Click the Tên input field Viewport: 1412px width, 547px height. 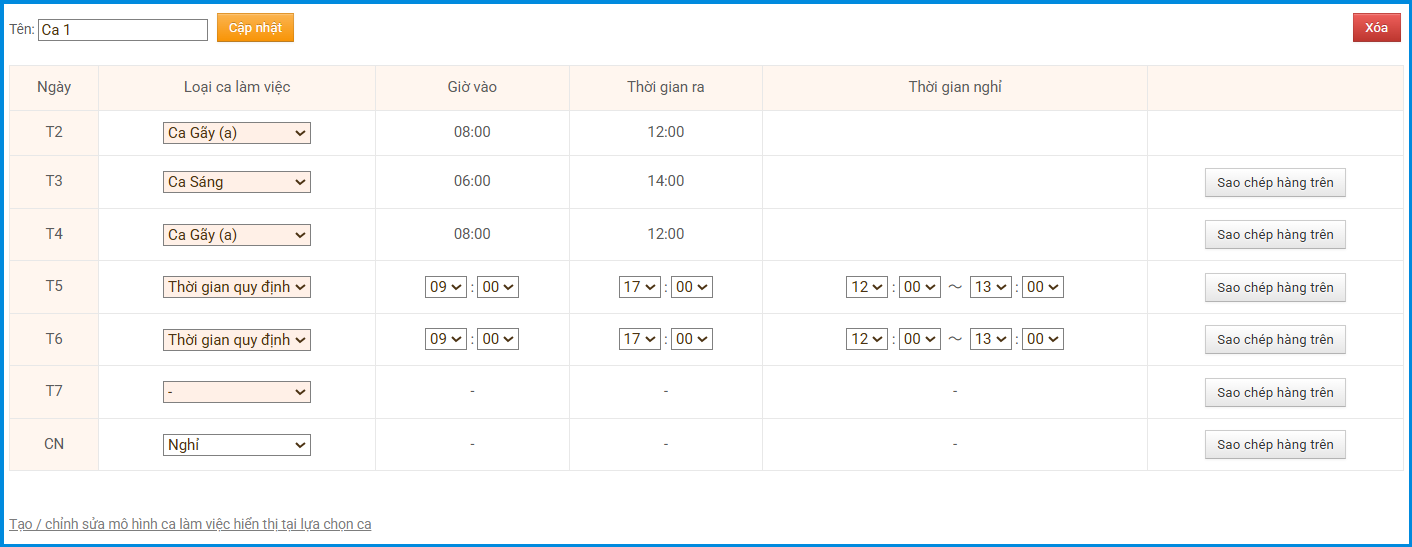pos(122,30)
